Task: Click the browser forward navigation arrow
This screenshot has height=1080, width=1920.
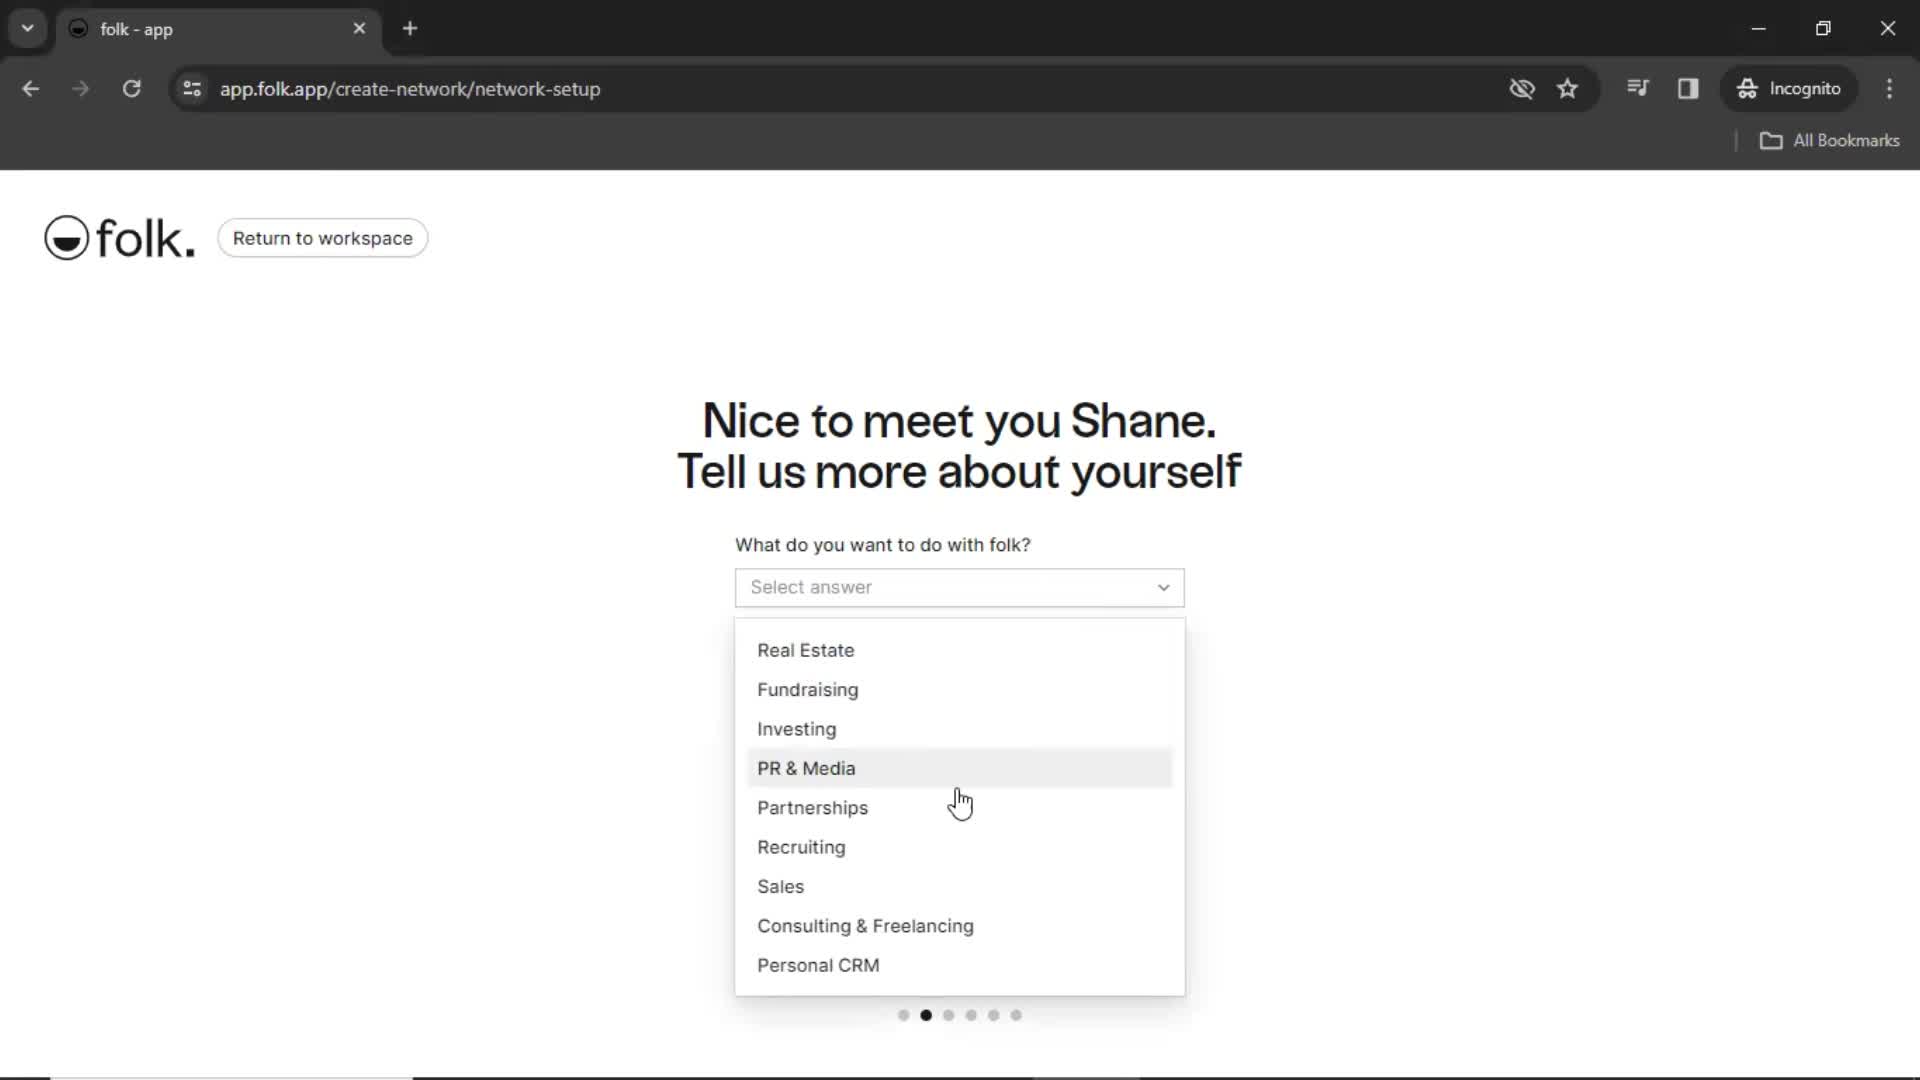Action: click(x=79, y=88)
